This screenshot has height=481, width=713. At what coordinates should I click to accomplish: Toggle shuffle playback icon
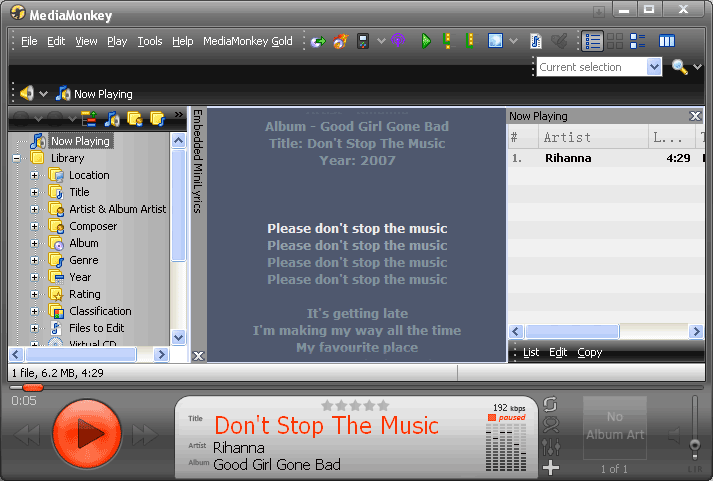point(551,425)
